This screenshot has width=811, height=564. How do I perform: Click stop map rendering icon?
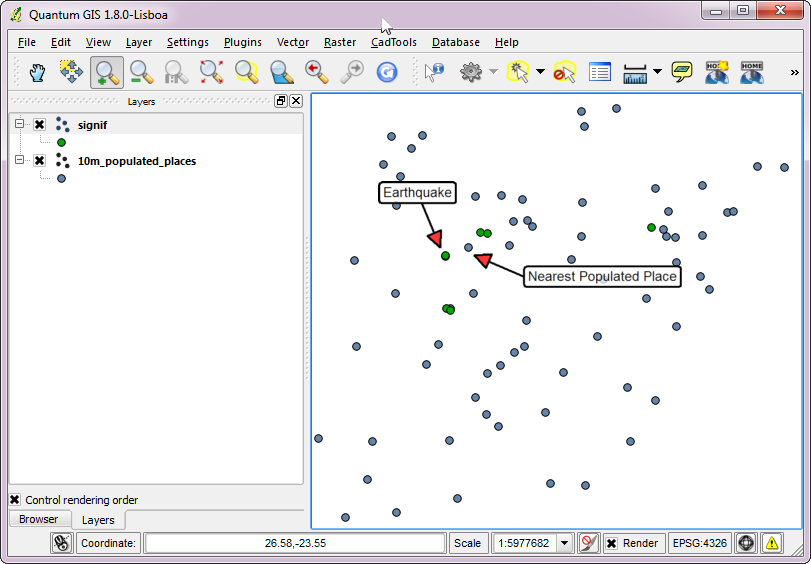588,543
